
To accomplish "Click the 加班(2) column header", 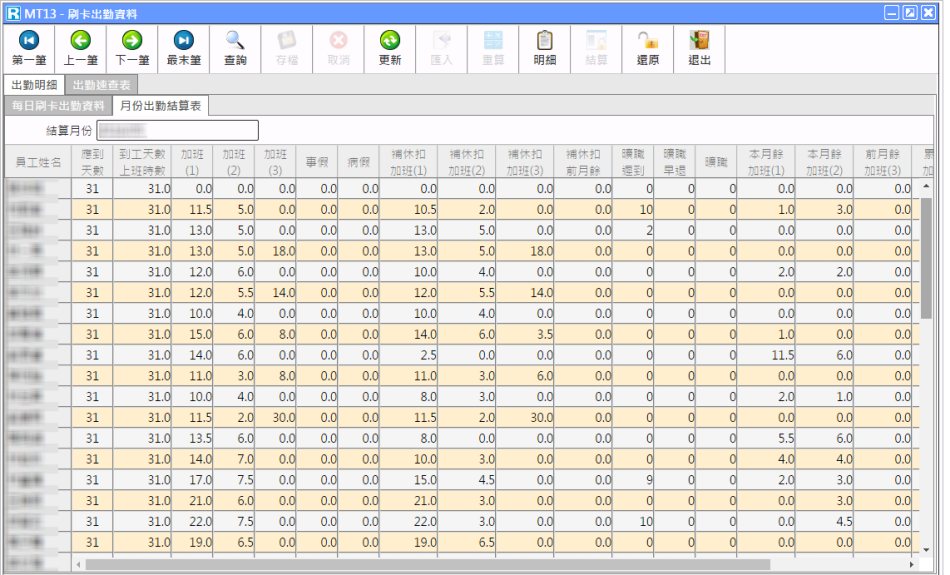I will point(234,162).
